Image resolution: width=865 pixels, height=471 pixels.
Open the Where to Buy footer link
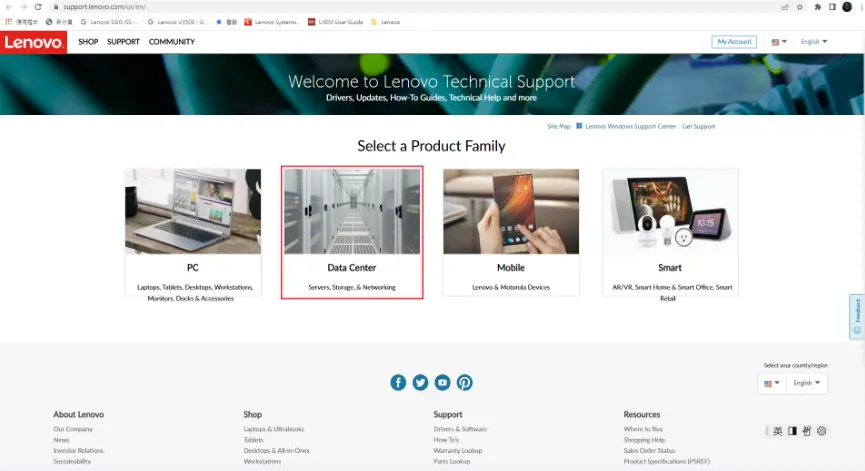[643, 429]
